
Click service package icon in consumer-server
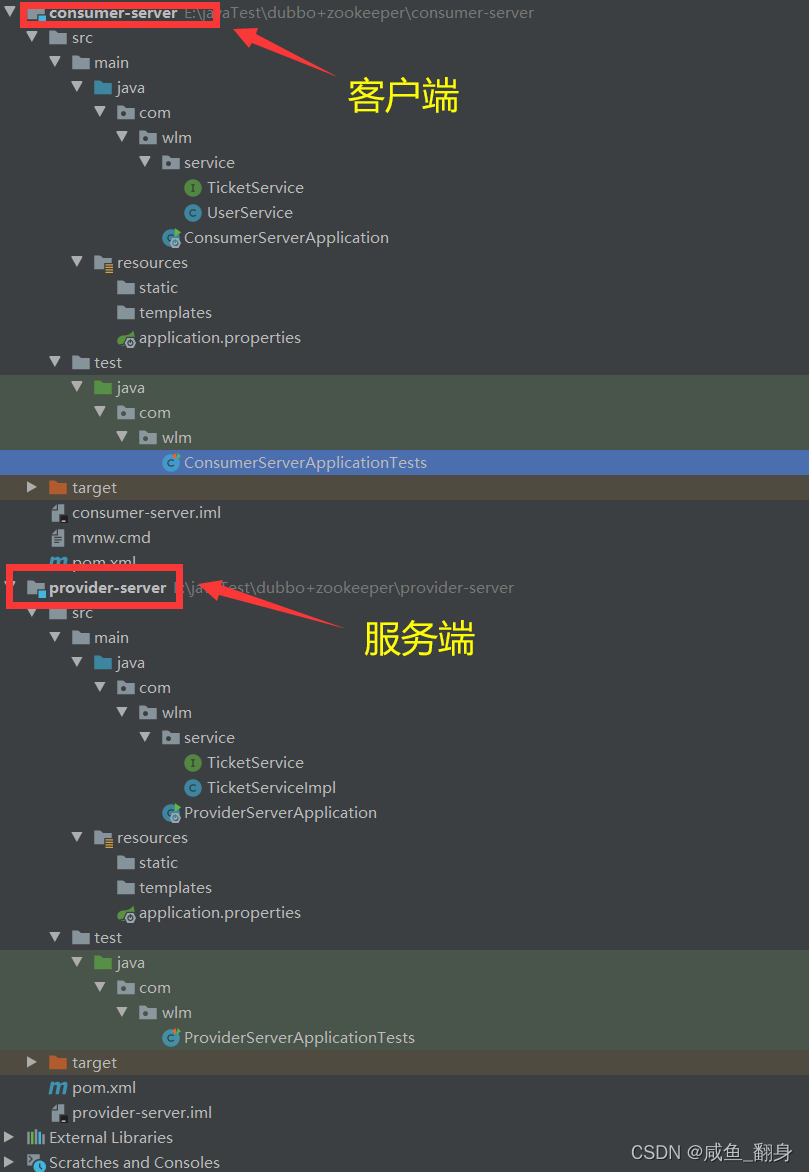[170, 162]
